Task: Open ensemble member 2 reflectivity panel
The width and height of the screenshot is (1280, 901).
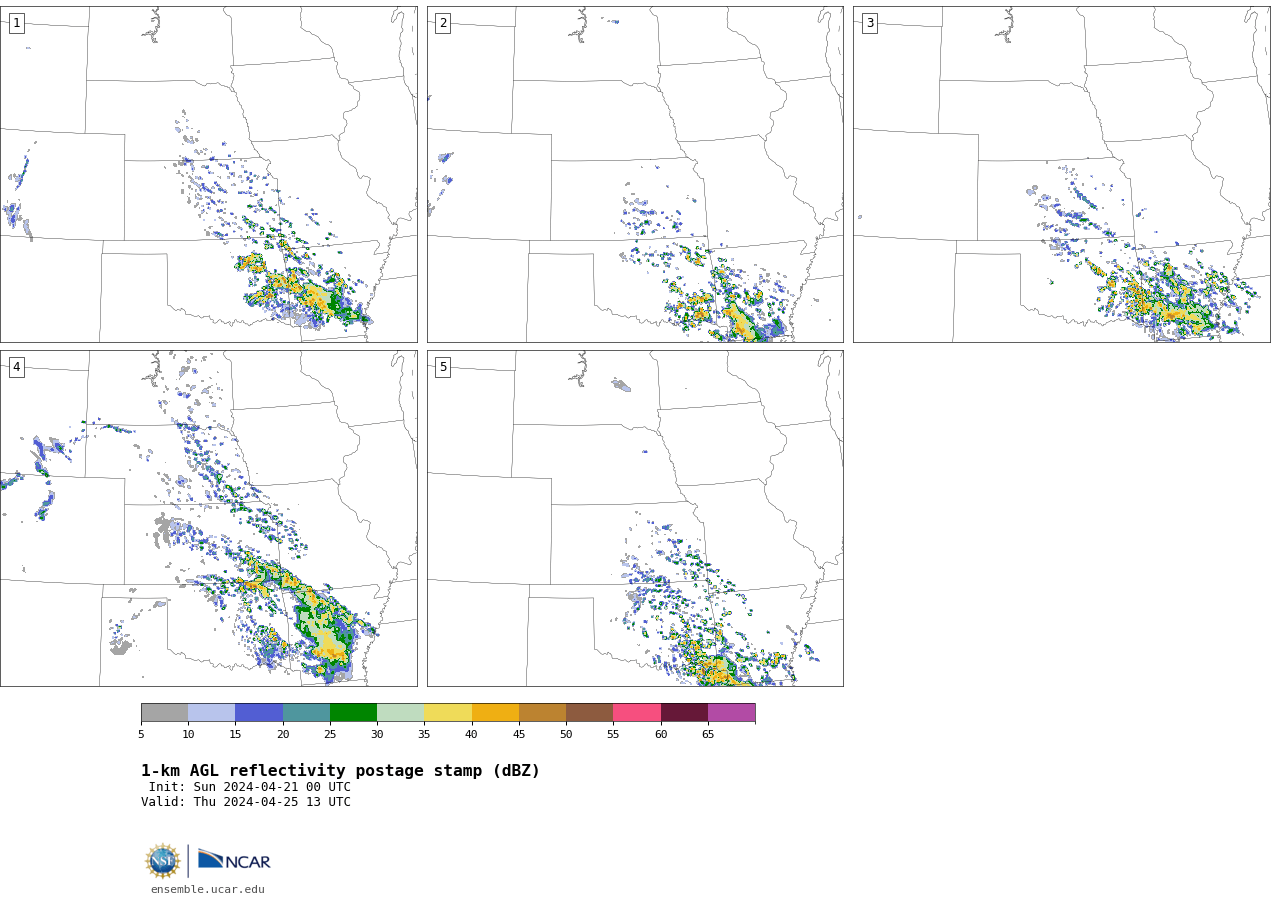Action: pyautogui.click(x=635, y=174)
